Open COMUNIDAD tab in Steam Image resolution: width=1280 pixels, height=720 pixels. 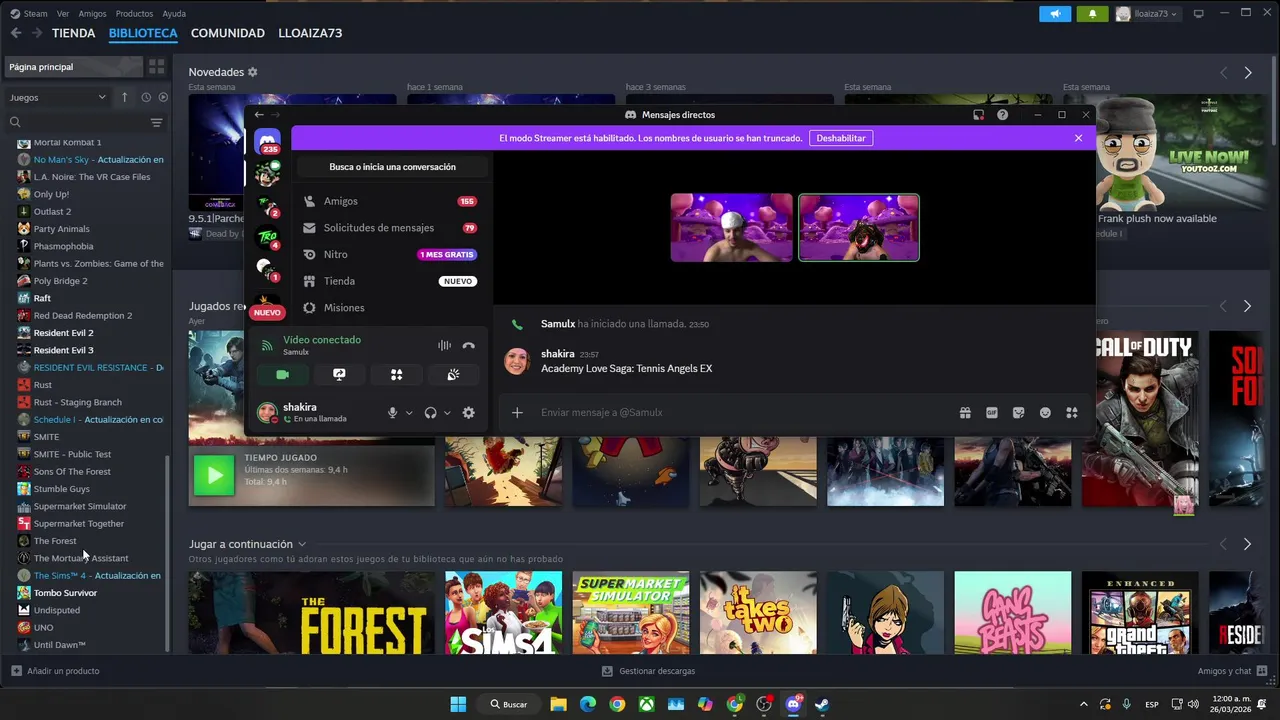click(228, 33)
